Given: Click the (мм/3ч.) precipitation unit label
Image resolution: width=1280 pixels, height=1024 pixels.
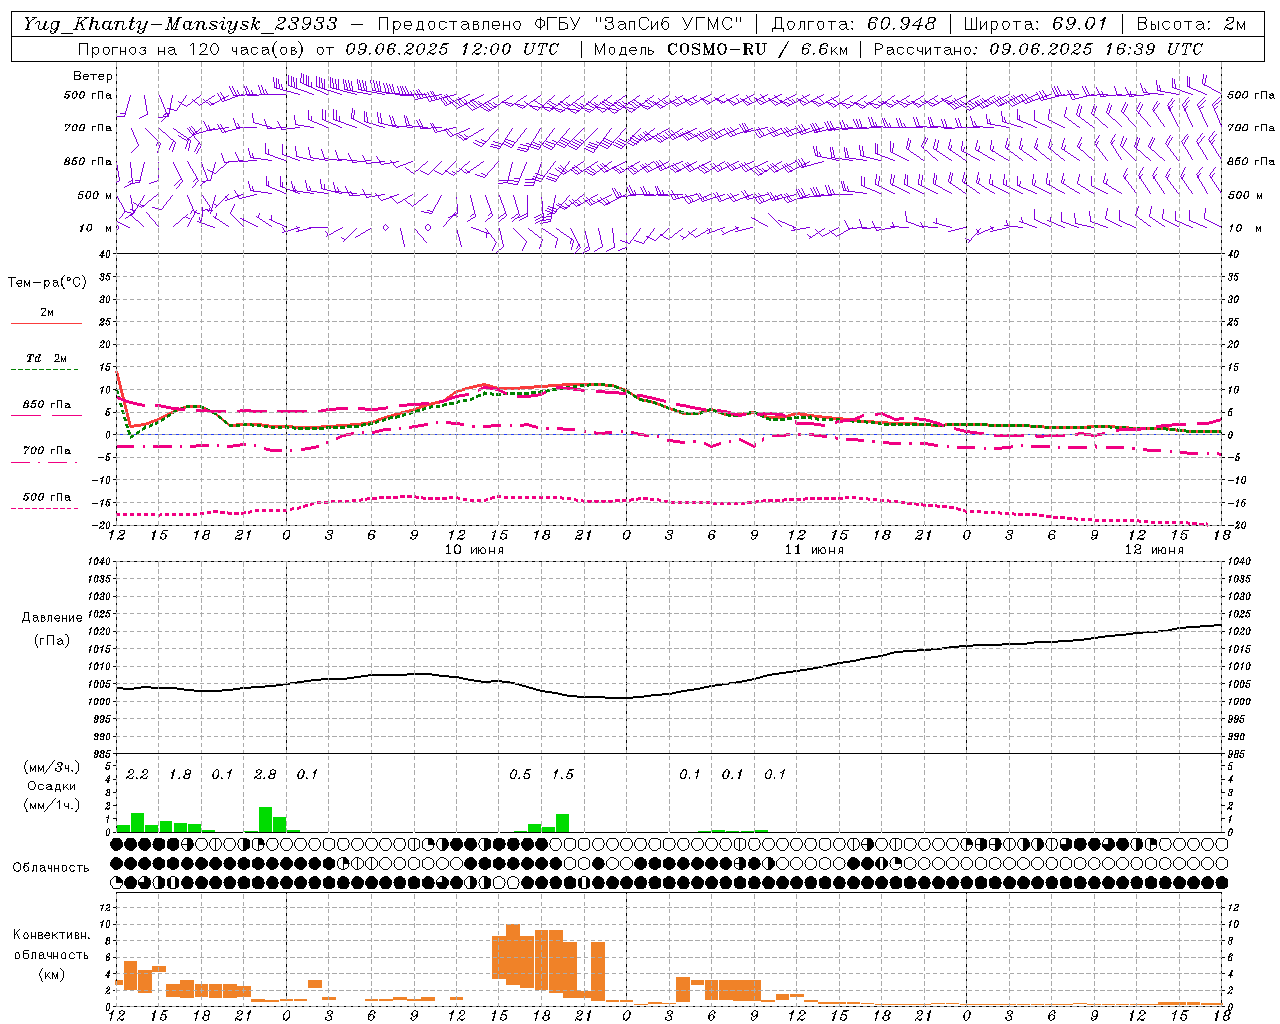Looking at the screenshot, I should coord(51,767).
